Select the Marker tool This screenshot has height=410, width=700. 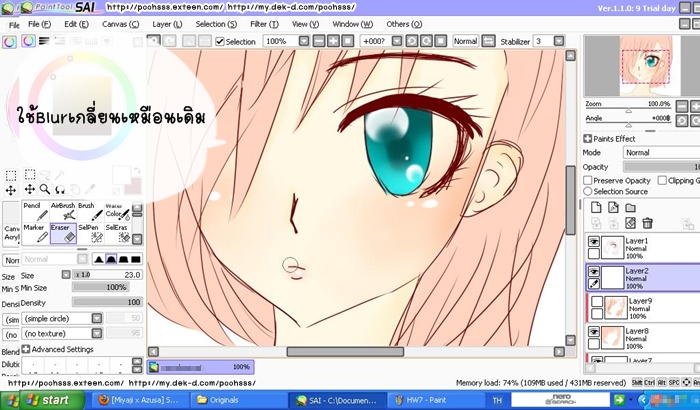(x=36, y=233)
